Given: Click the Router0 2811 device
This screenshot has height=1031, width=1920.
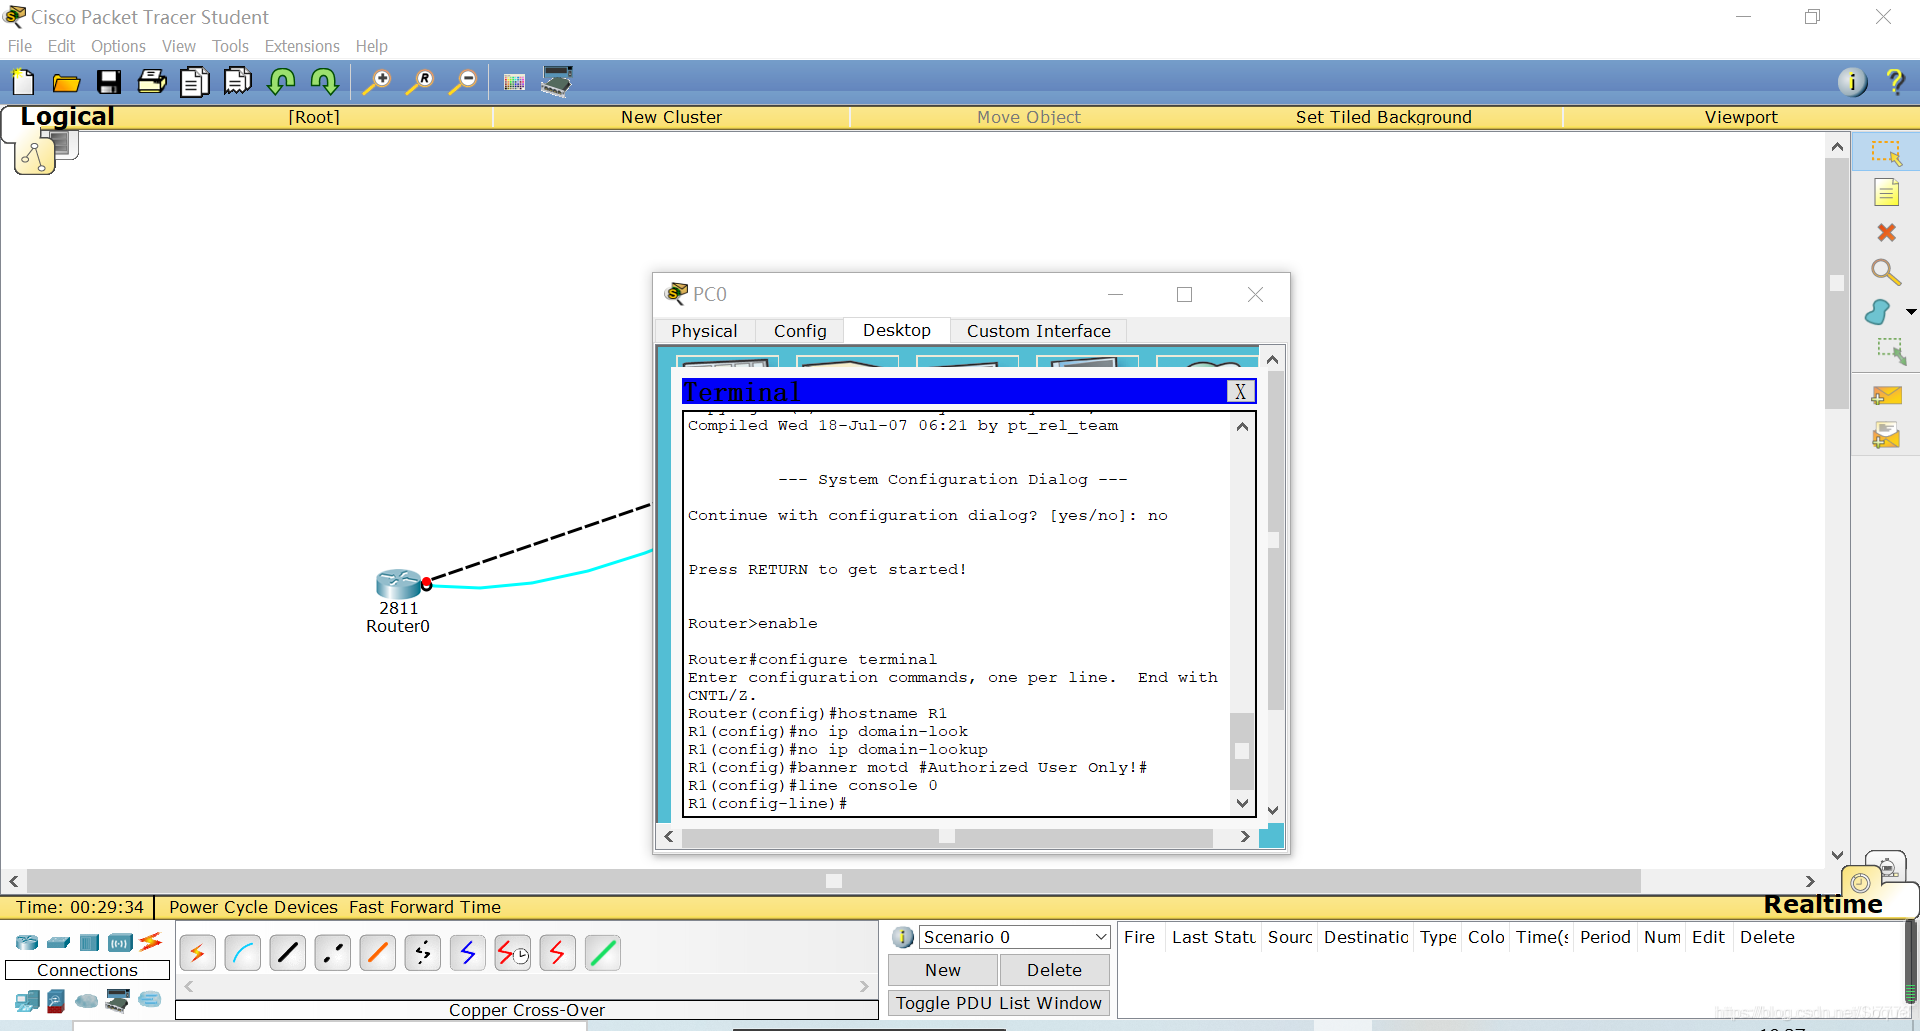Looking at the screenshot, I should click(x=399, y=584).
